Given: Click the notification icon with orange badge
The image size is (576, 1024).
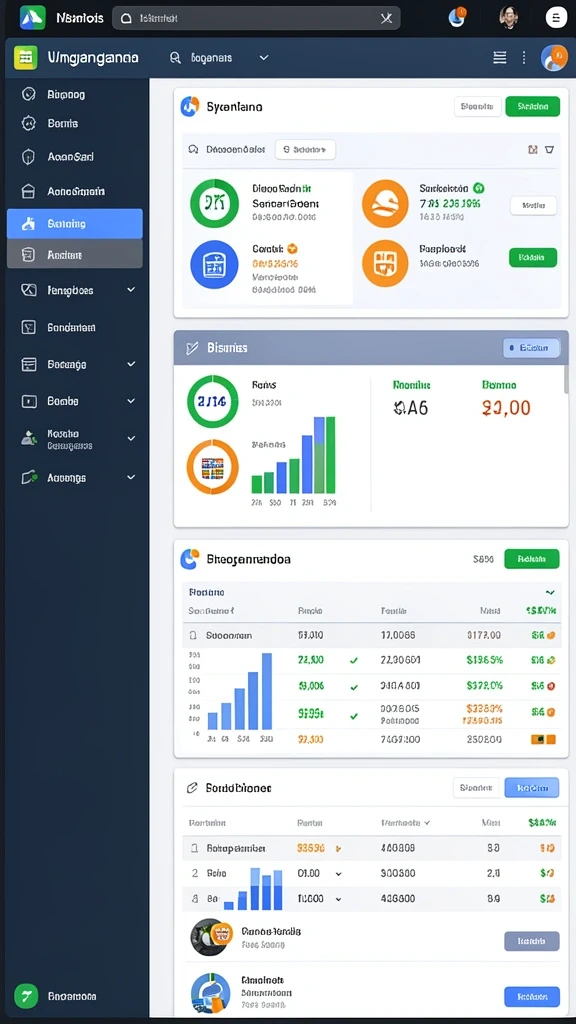Looking at the screenshot, I should 458,17.
